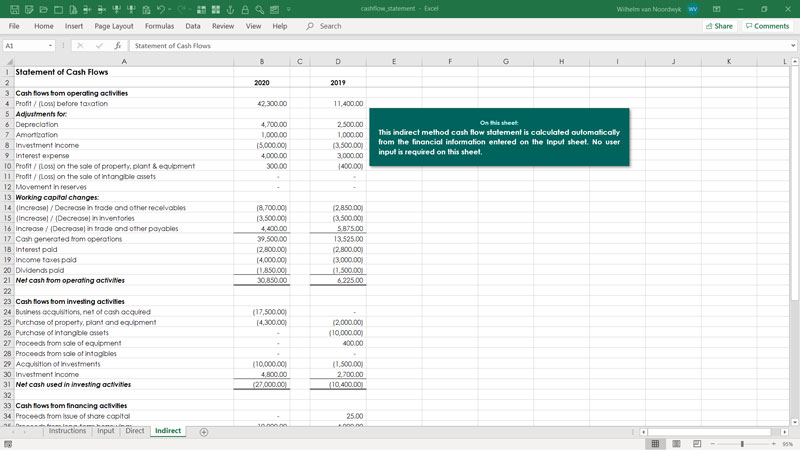Add a new sheet with plus button
This screenshot has width=800, height=450.
pyautogui.click(x=204, y=432)
